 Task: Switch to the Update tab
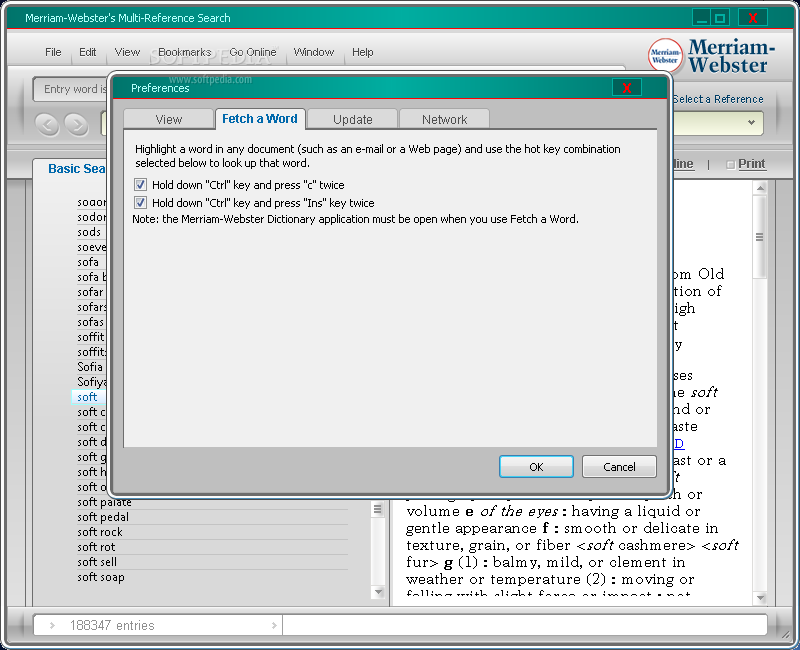353,119
